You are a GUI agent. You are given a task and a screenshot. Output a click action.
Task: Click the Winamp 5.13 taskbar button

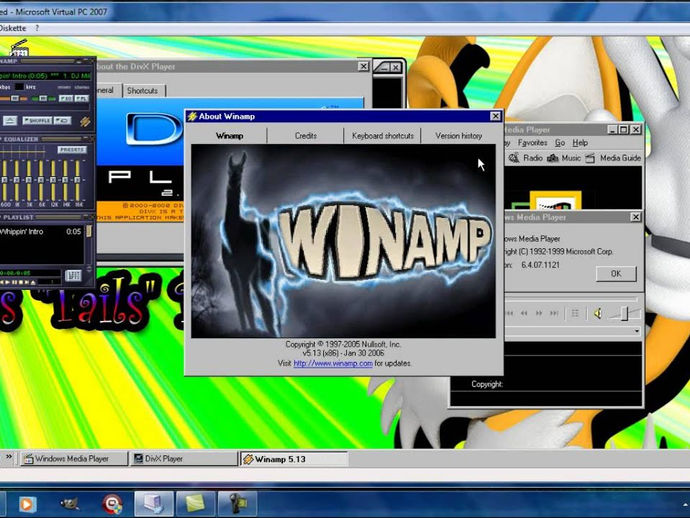click(x=294, y=459)
